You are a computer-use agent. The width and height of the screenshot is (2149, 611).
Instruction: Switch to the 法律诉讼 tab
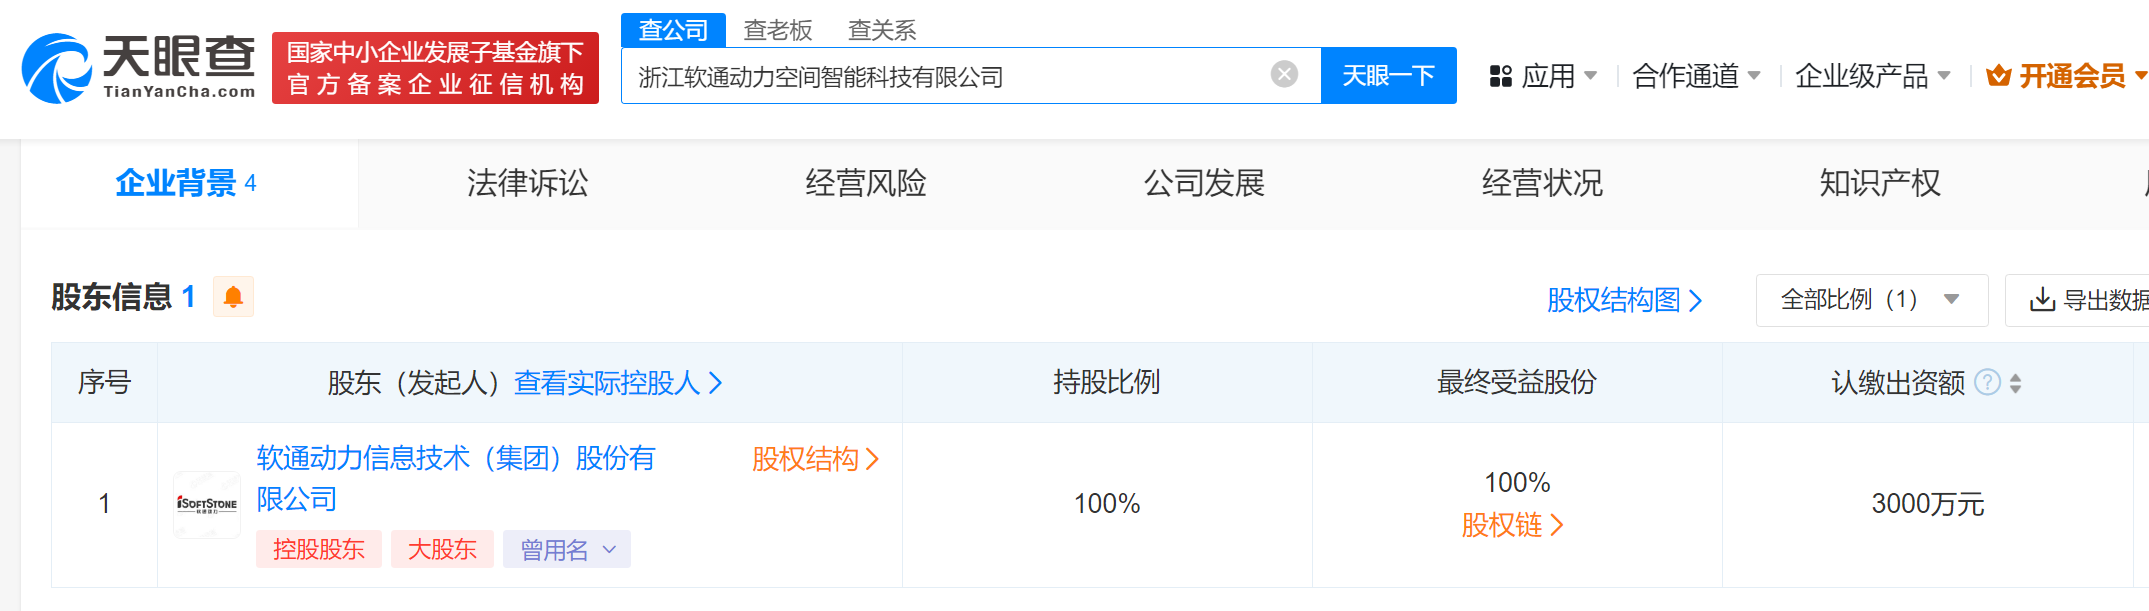(x=527, y=183)
